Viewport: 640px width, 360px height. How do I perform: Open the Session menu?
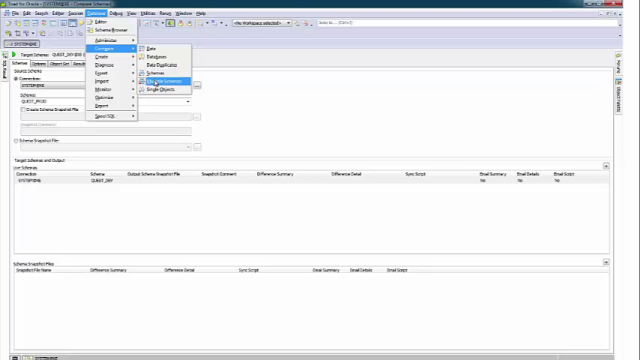coord(75,13)
